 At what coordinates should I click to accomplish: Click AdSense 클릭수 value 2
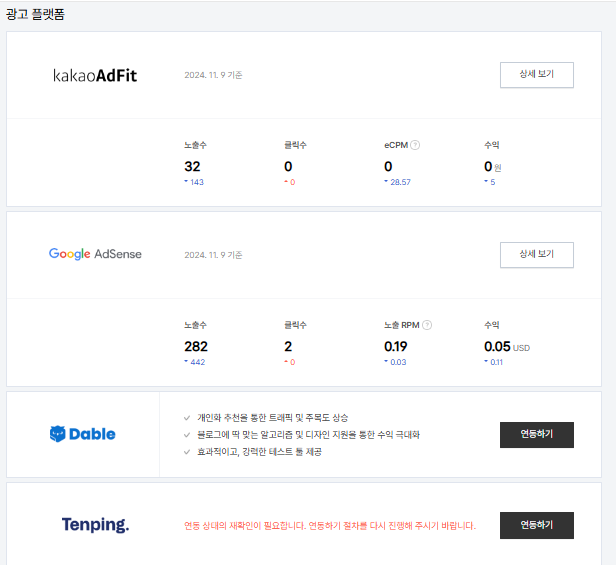tap(288, 346)
